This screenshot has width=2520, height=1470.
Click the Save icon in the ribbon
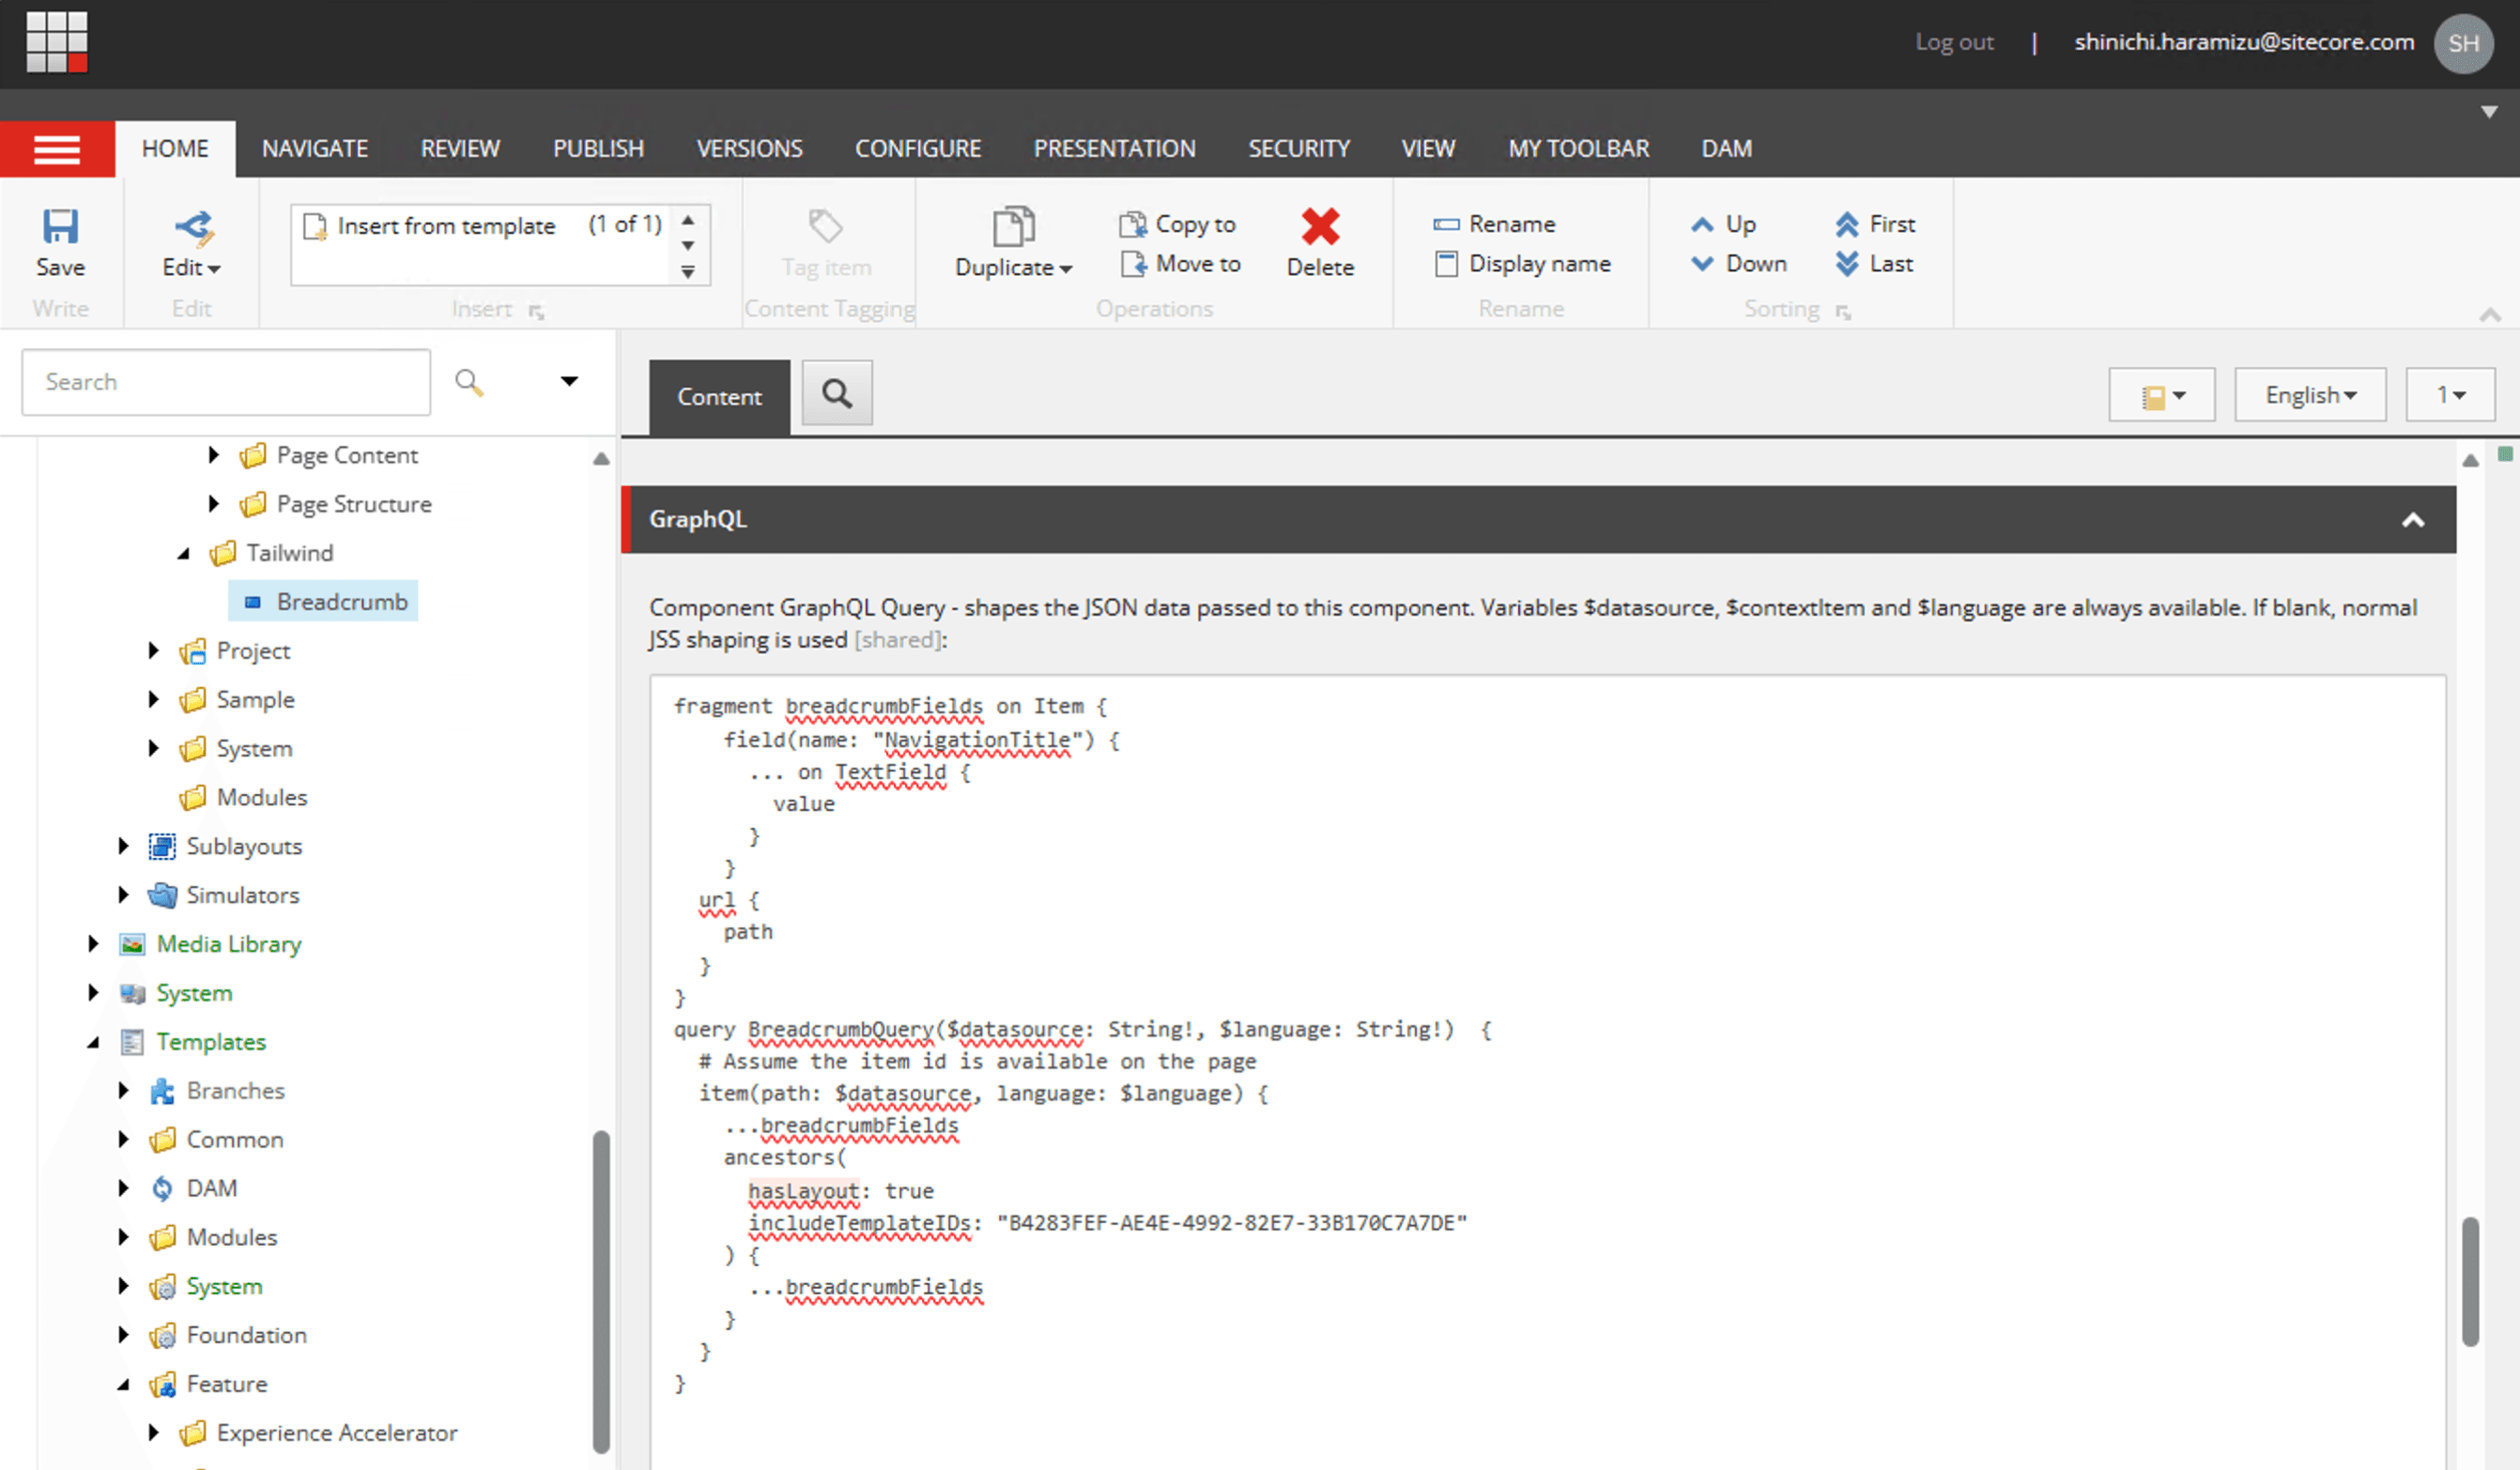tap(60, 228)
